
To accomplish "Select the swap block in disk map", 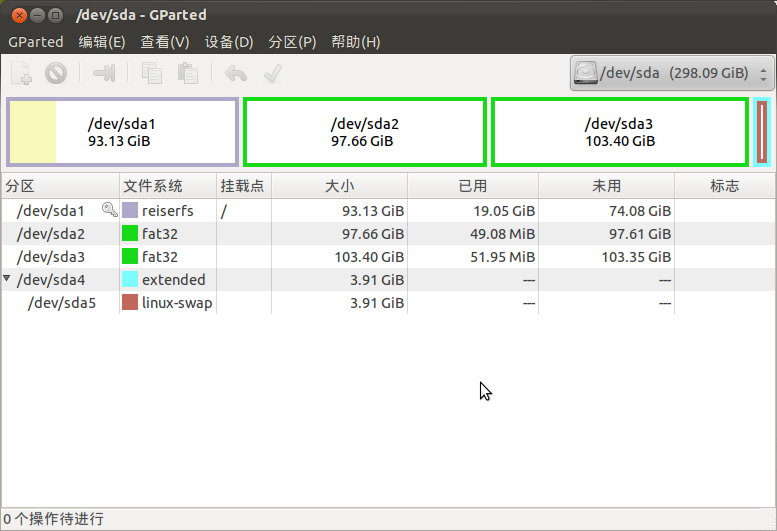I will (x=762, y=132).
